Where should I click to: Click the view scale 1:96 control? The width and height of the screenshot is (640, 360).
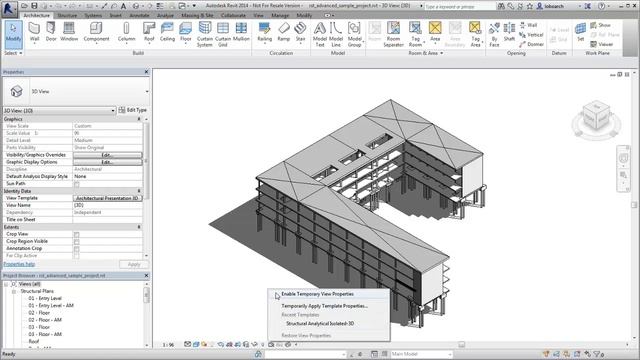coord(168,345)
